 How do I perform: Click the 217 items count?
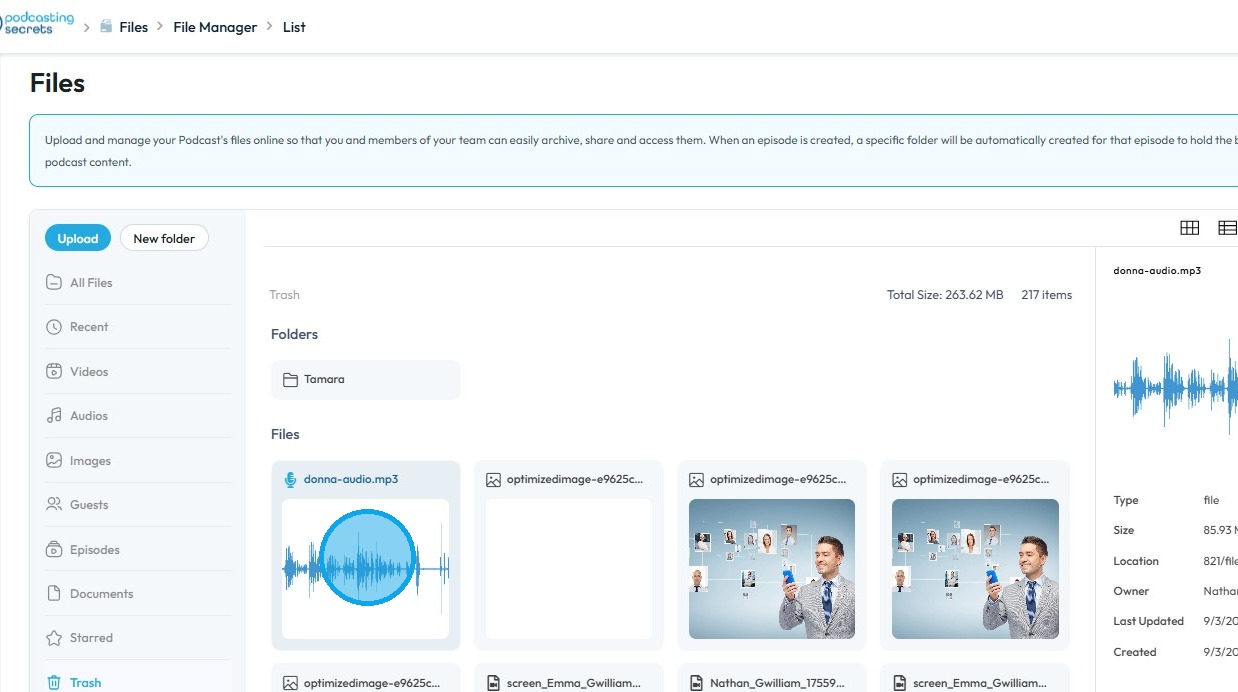[x=1047, y=295]
